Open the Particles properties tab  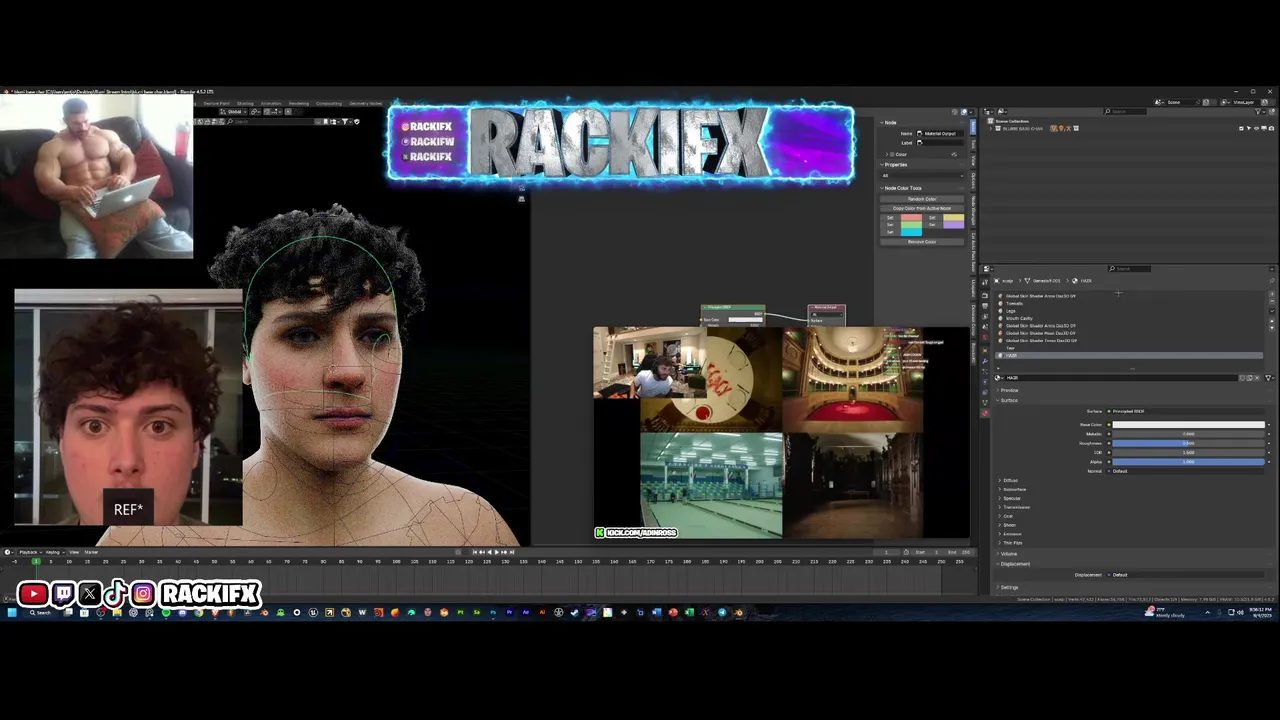985,372
